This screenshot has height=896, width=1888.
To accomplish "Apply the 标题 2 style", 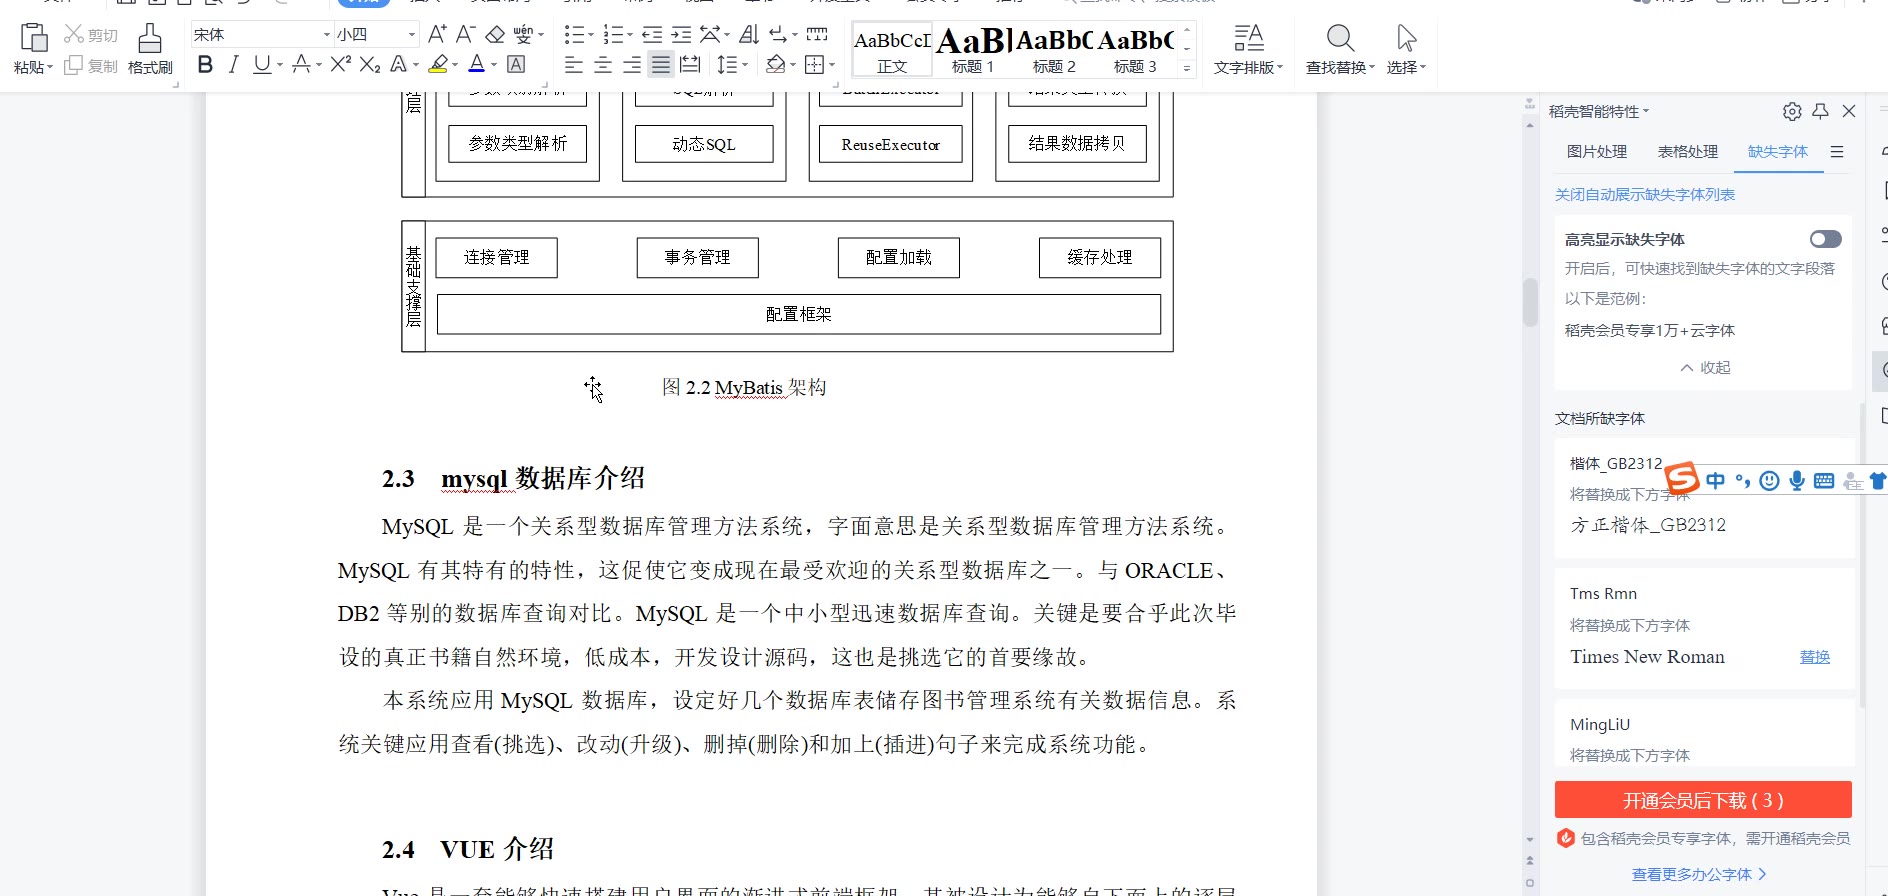I will coord(1054,49).
